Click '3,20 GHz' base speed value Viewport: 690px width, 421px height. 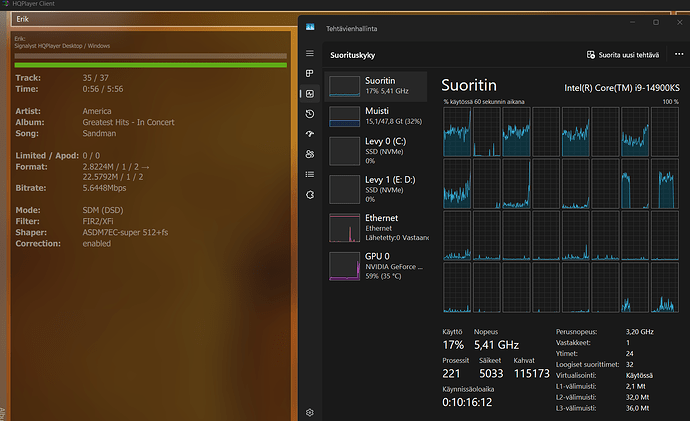tap(639, 332)
